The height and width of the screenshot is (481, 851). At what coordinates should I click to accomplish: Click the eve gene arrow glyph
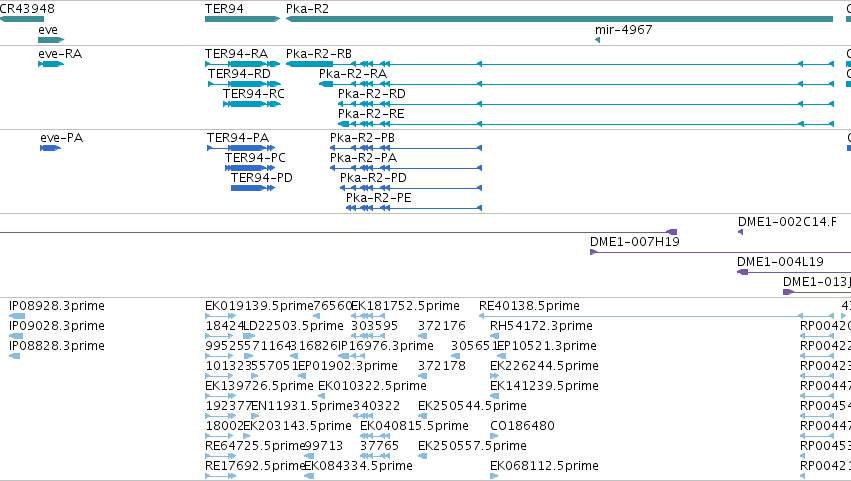point(51,40)
